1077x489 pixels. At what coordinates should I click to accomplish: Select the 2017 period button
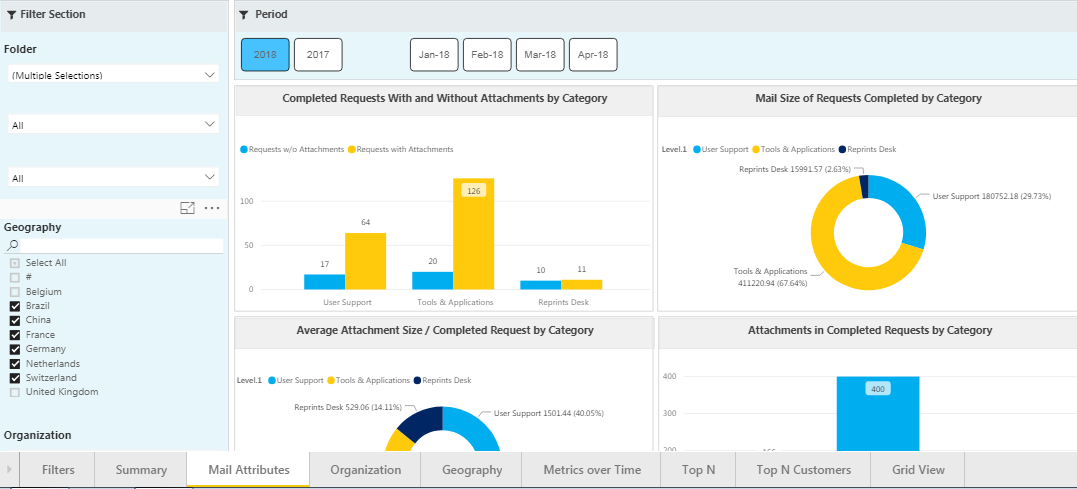coord(318,55)
